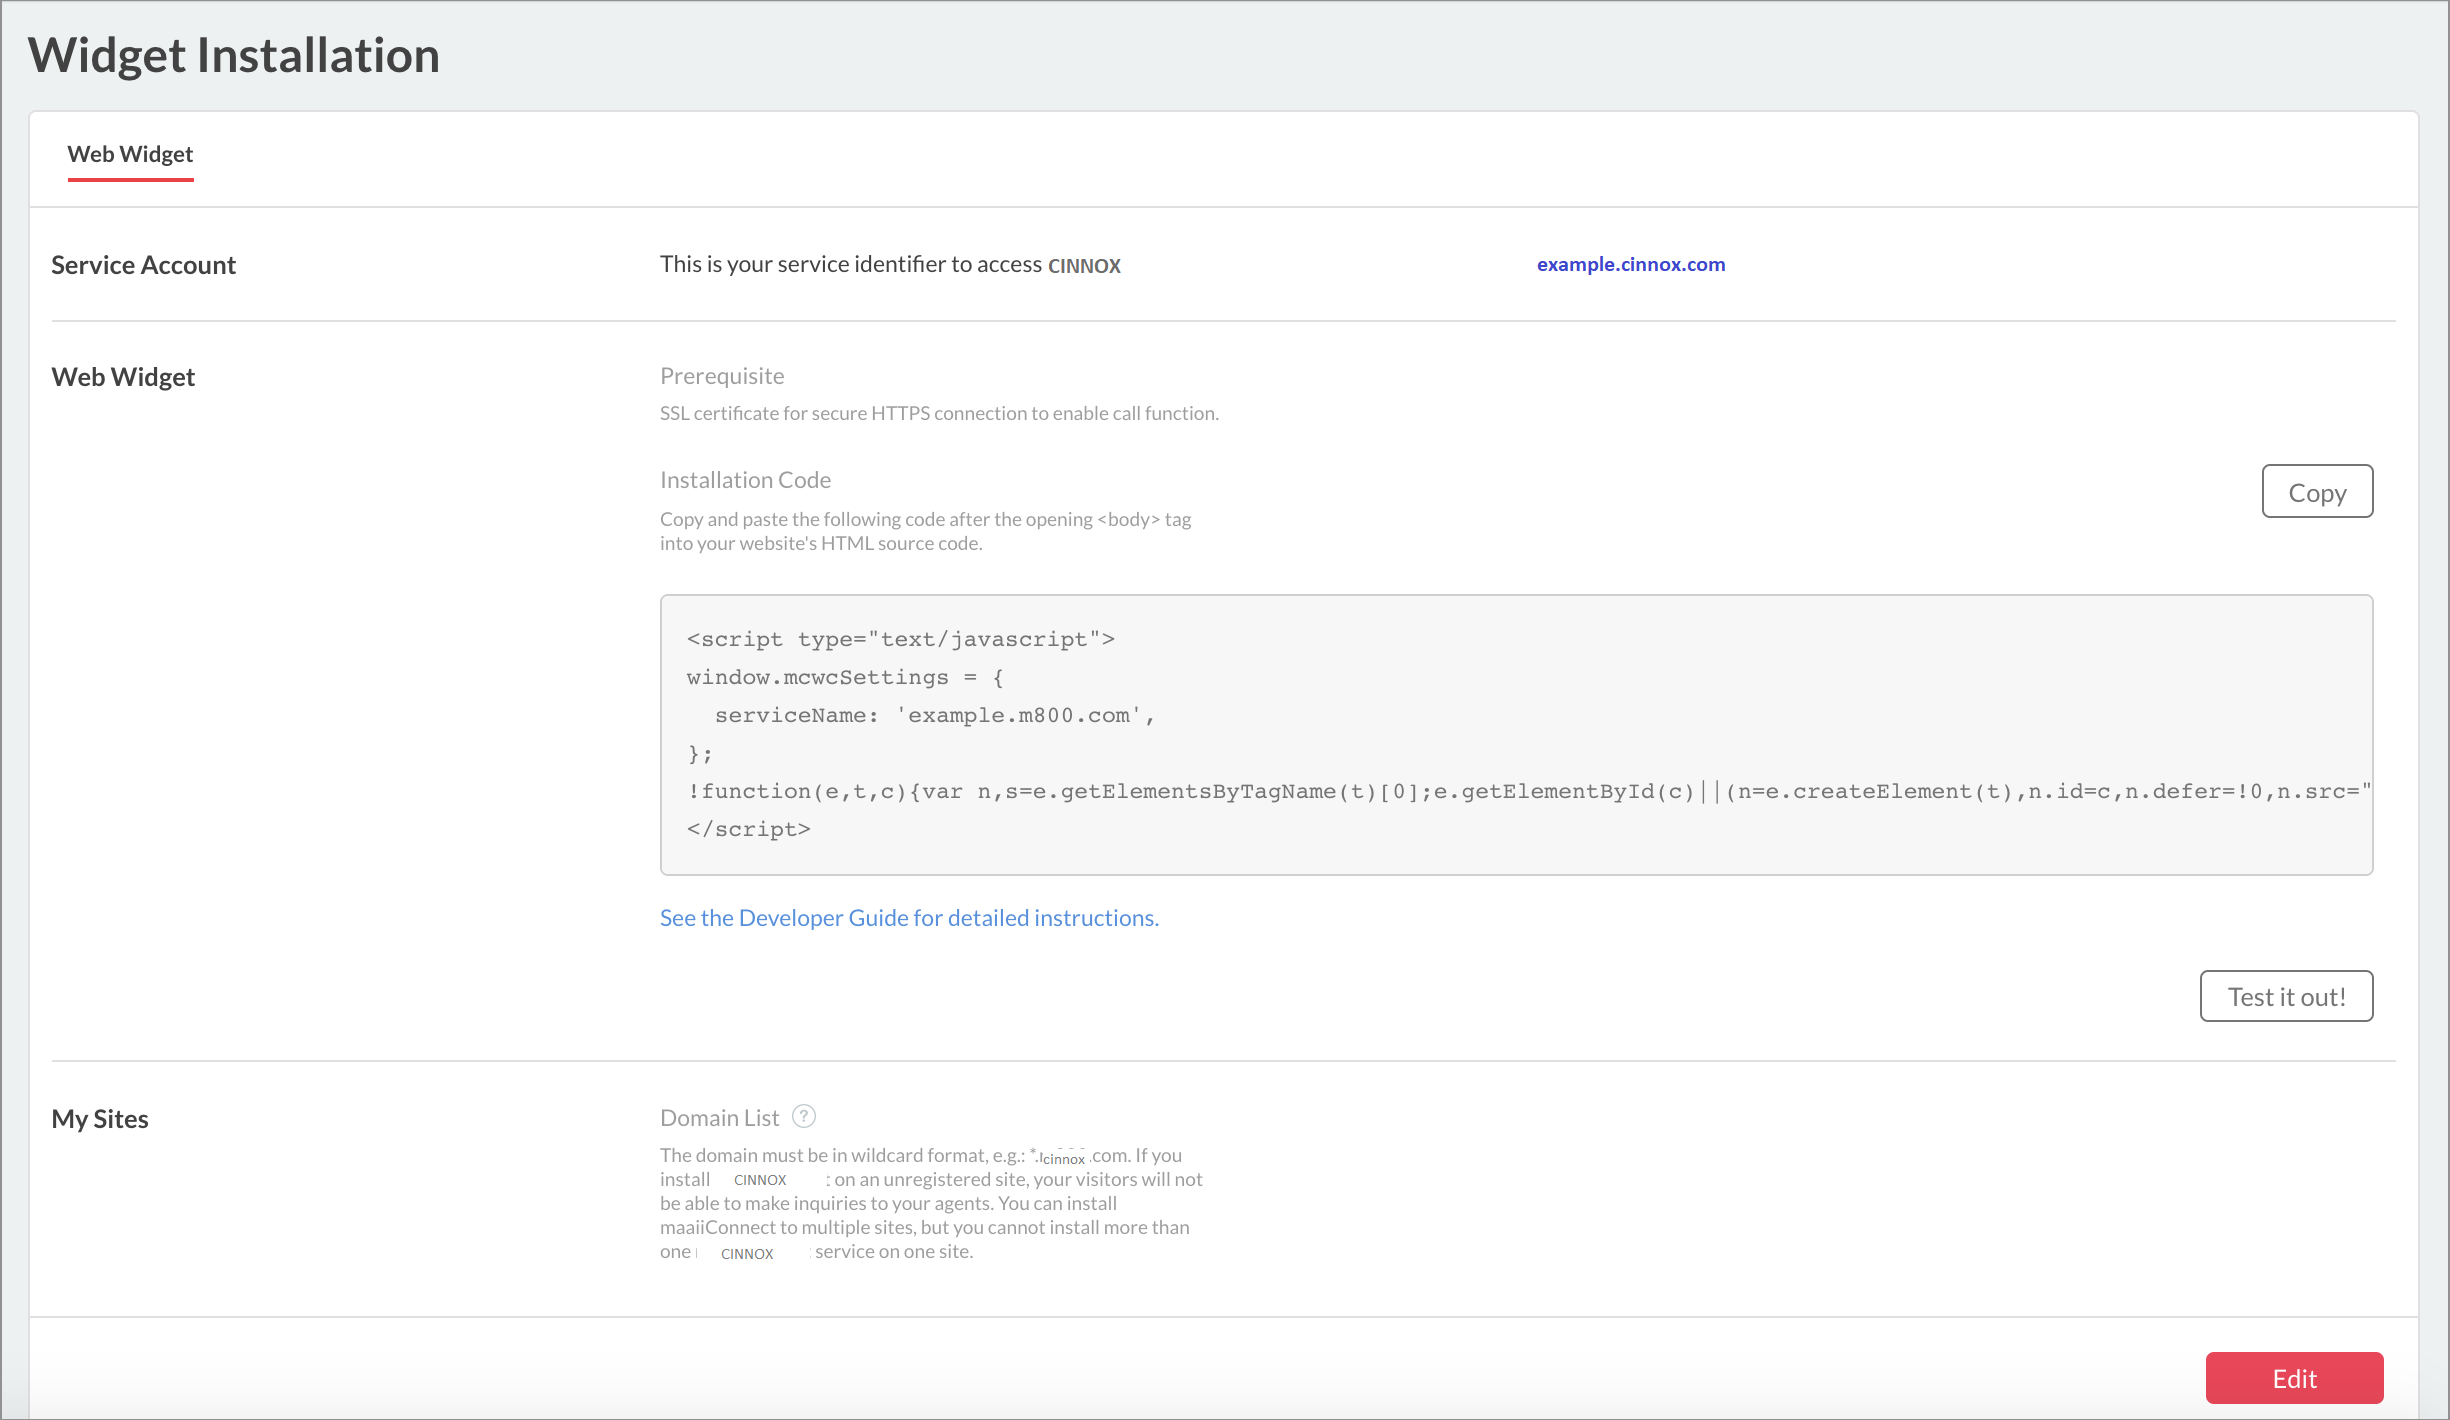The width and height of the screenshot is (2450, 1420).
Task: Click the closing script tag line
Action: 748,830
